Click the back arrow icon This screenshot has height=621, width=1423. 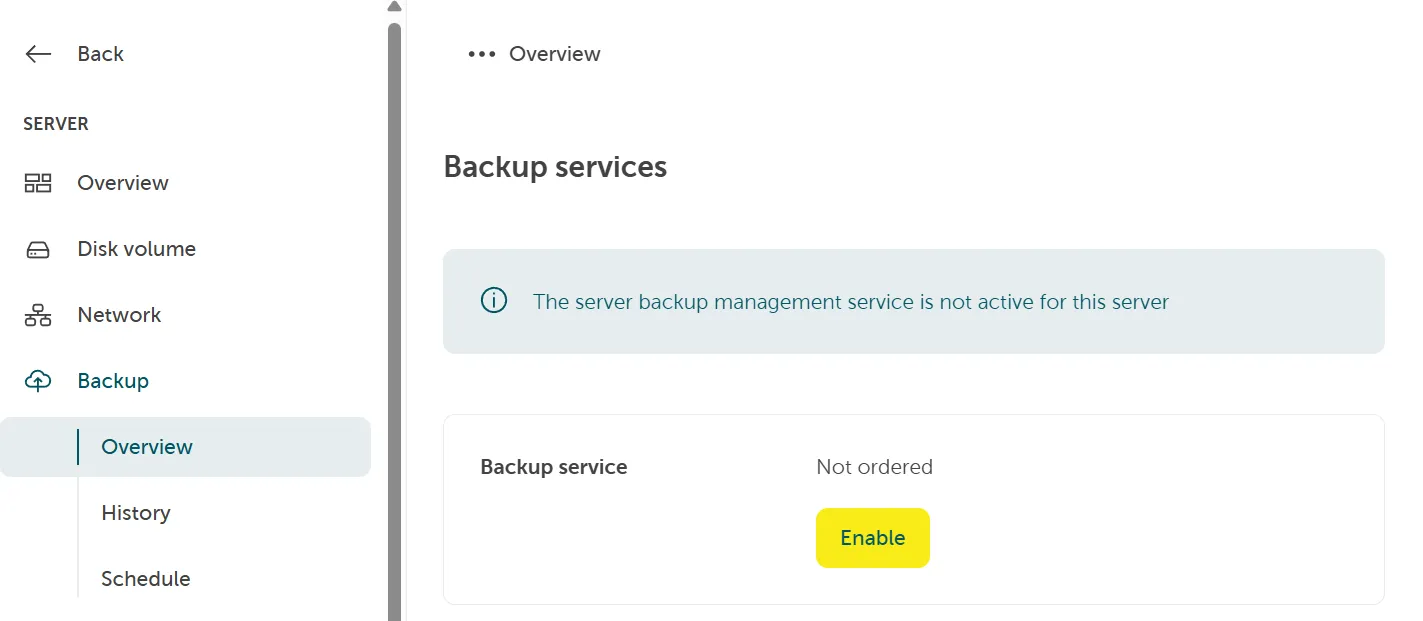[x=38, y=53]
